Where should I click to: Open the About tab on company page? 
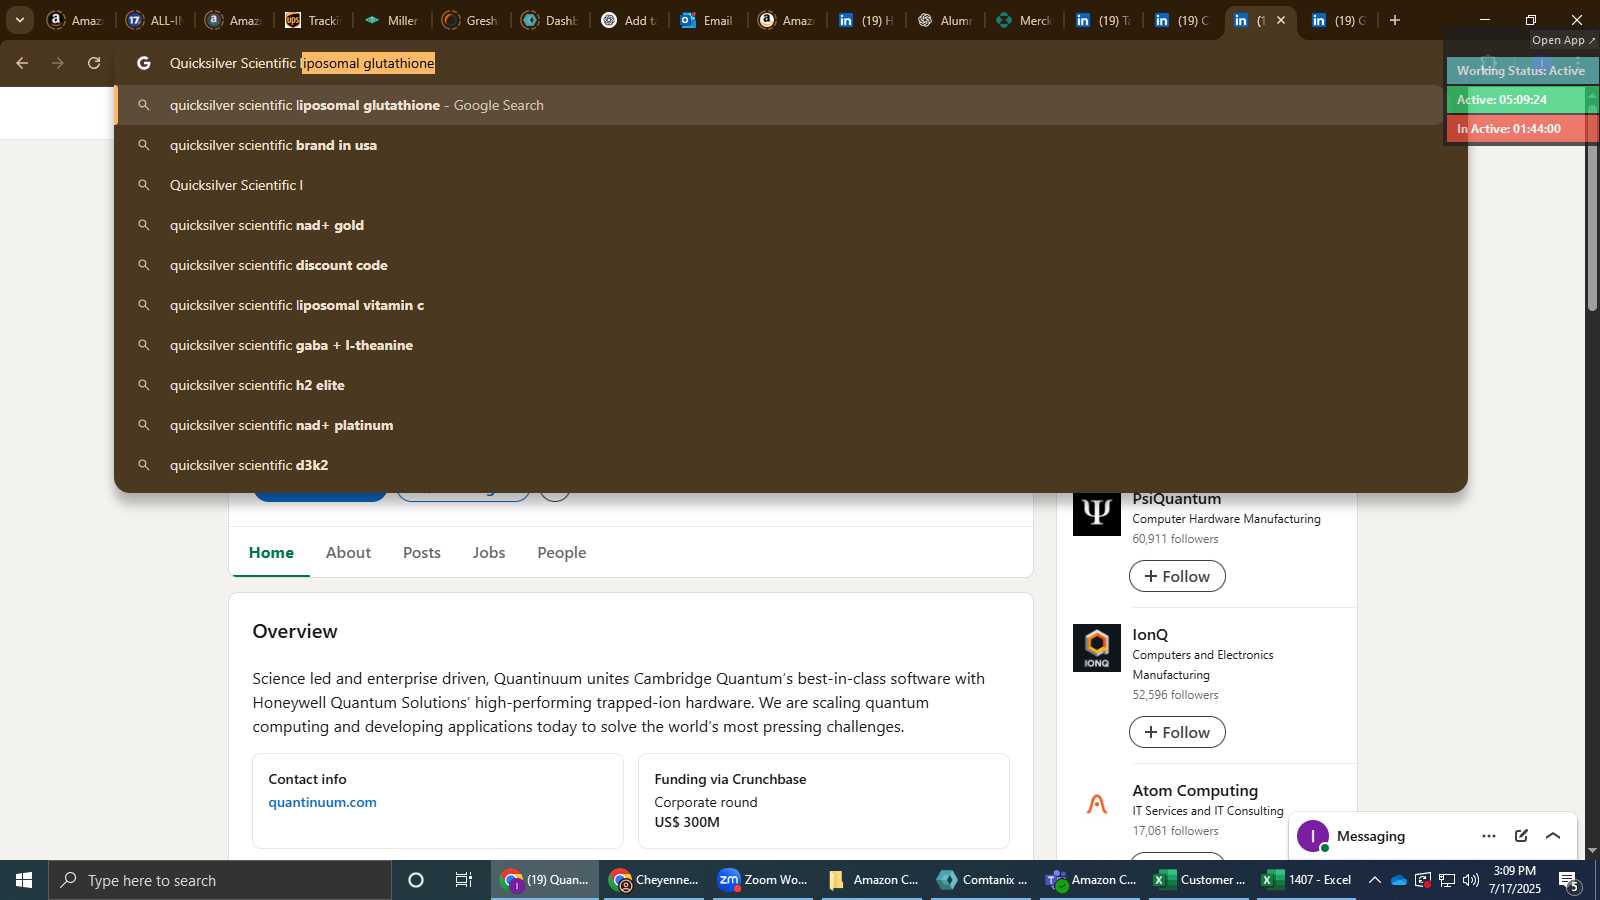coord(348,552)
